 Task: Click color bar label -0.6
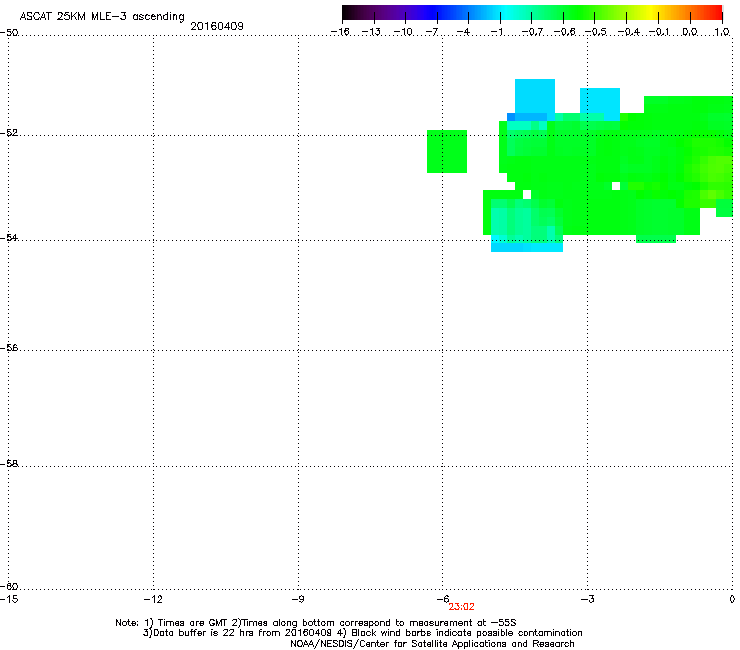pos(564,32)
